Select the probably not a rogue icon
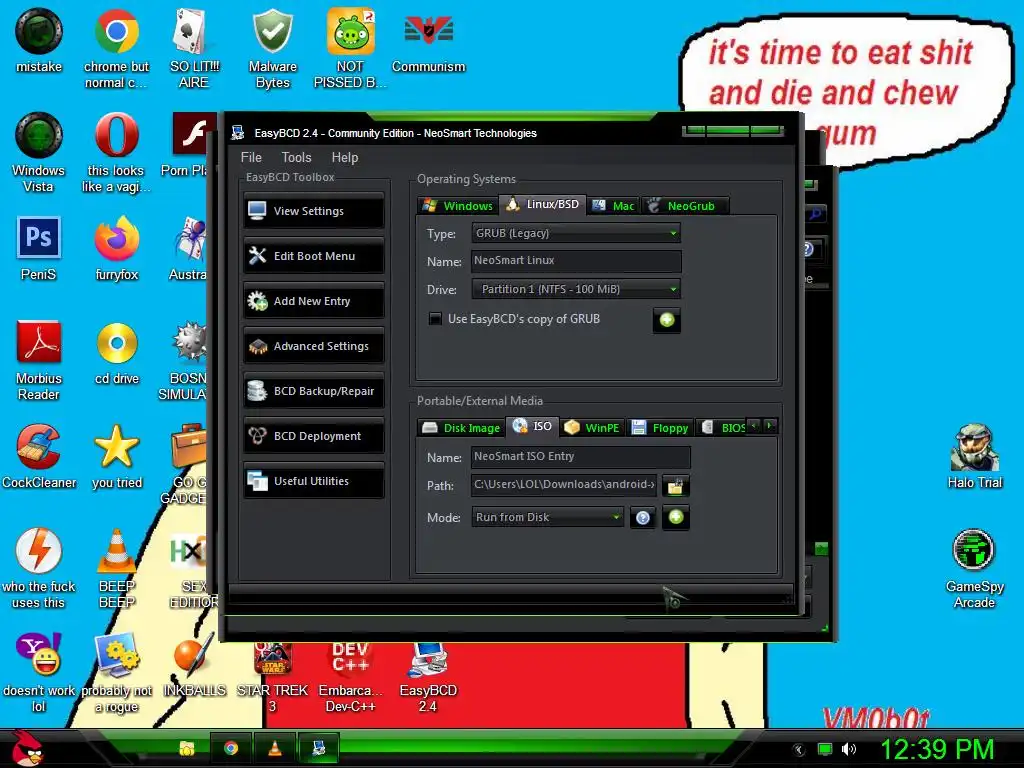 (x=116, y=673)
